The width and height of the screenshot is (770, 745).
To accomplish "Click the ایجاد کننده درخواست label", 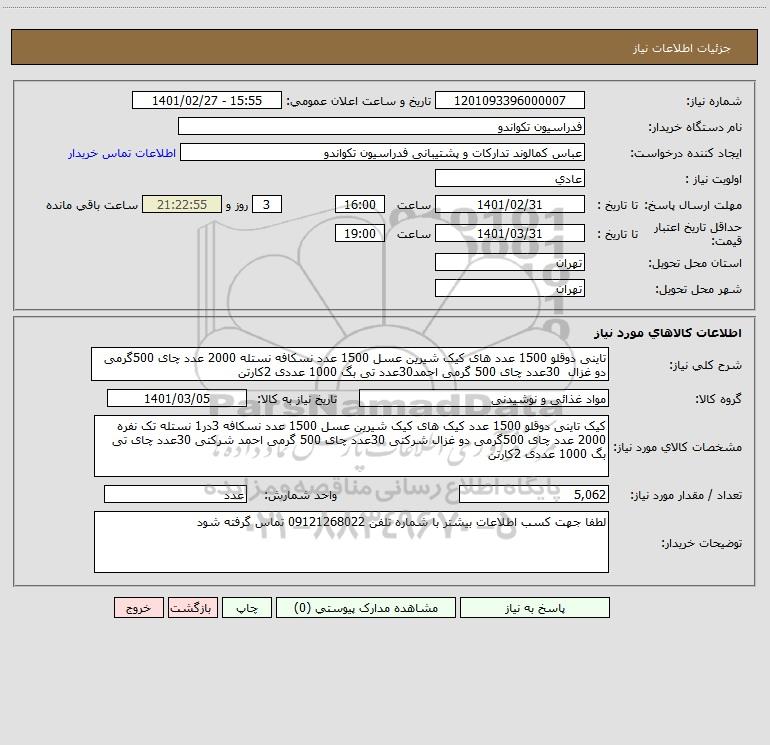I will coord(686,153).
